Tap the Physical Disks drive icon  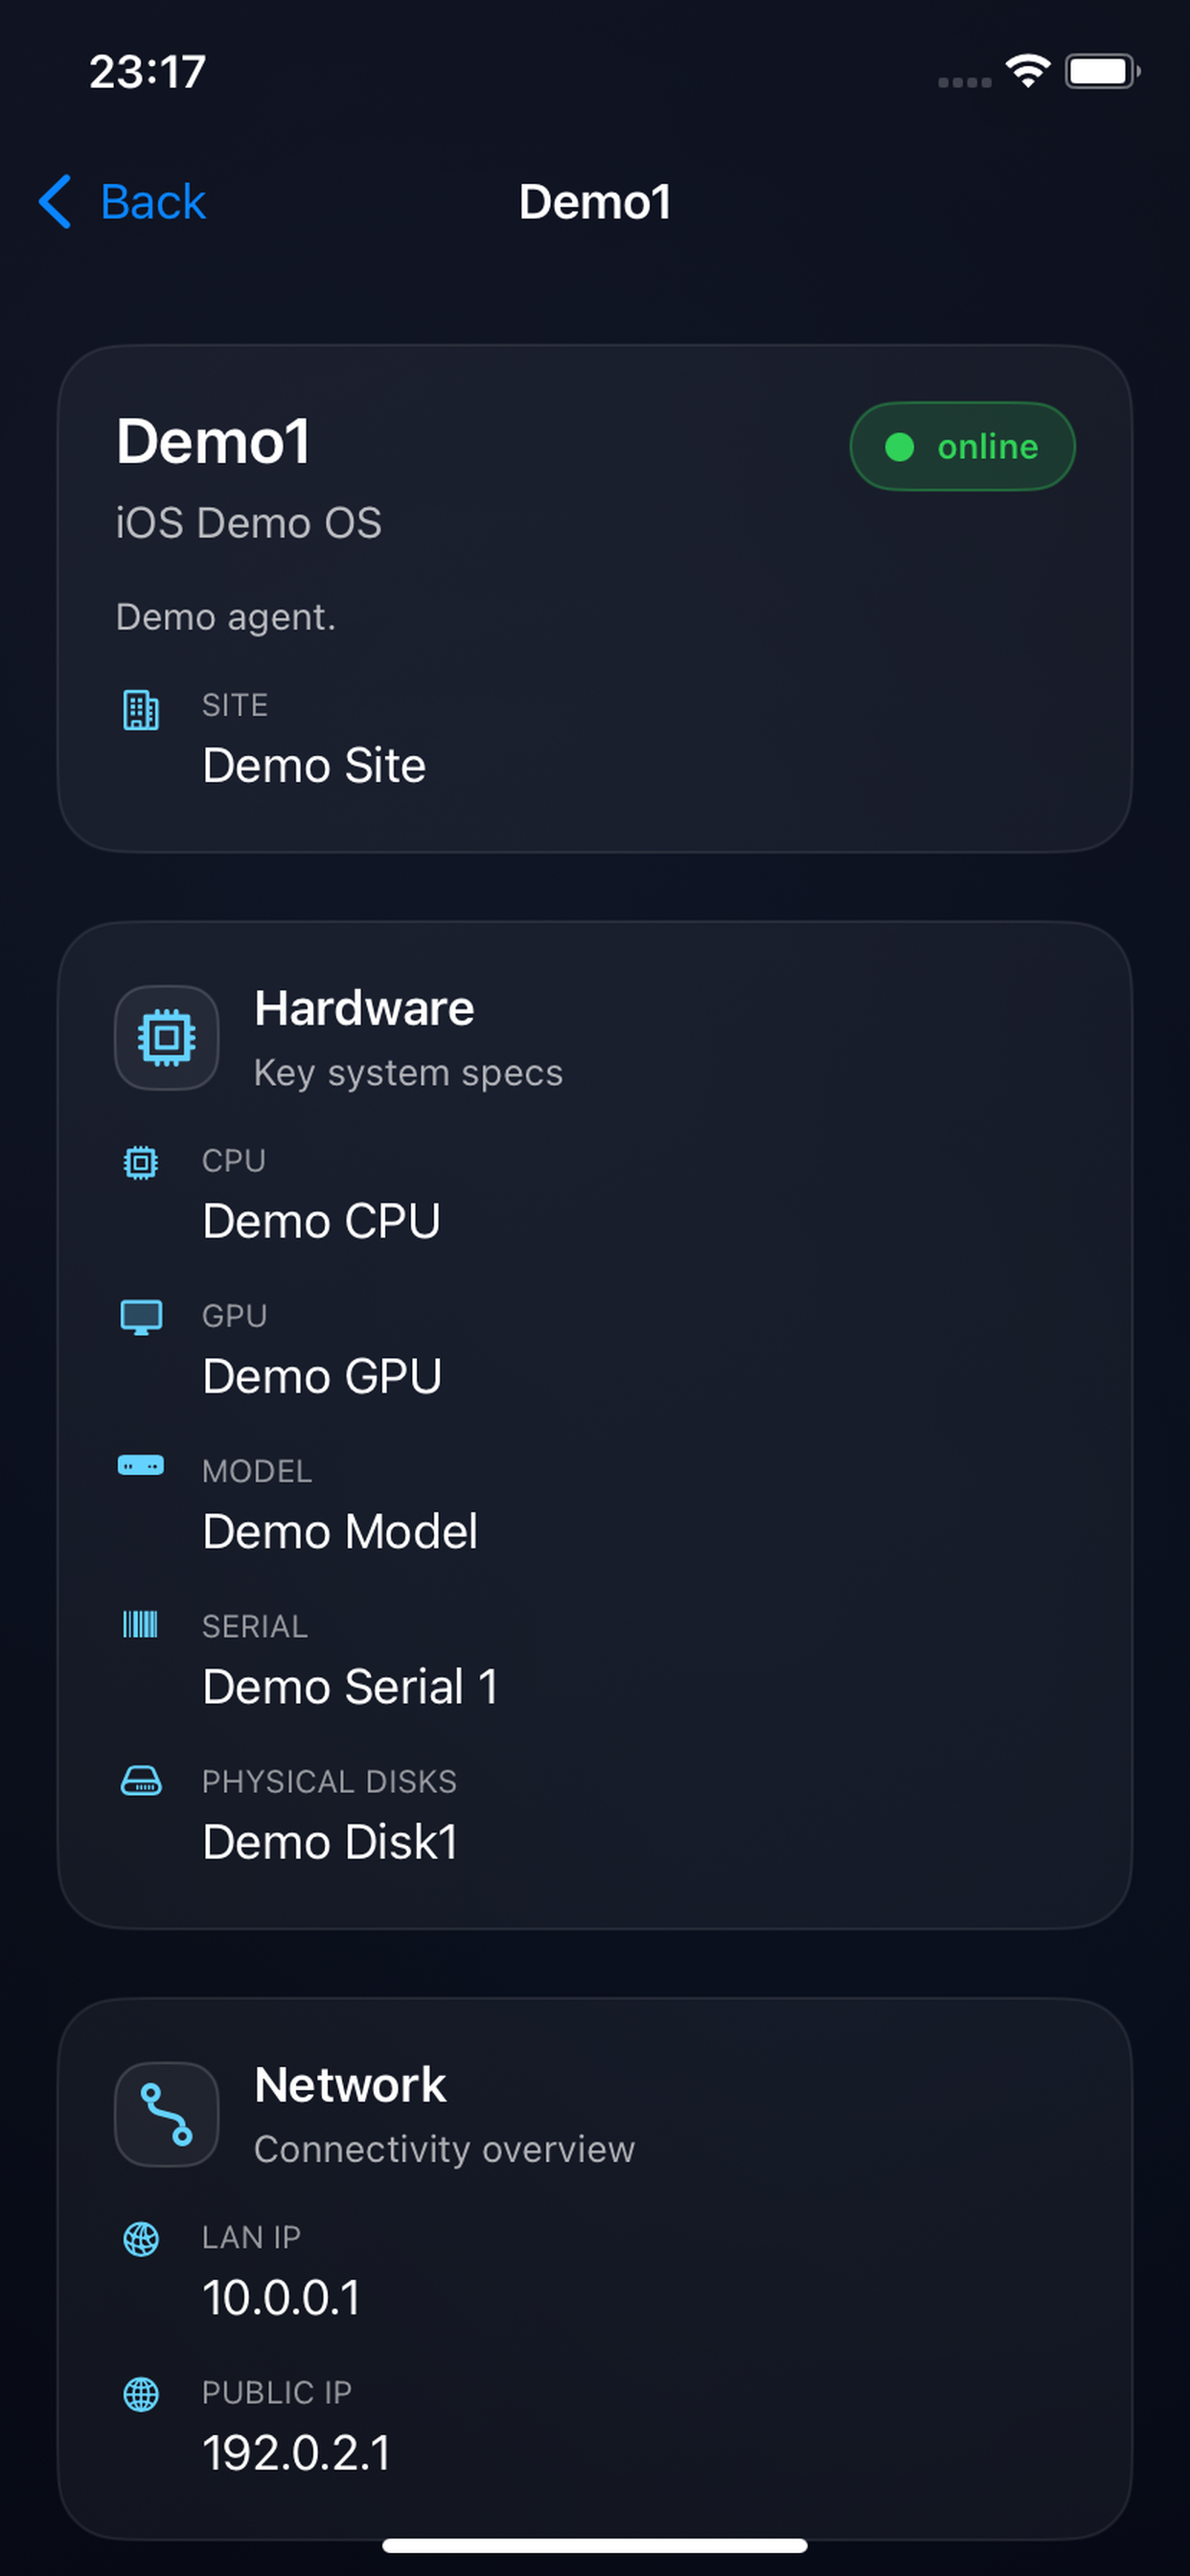click(x=141, y=1781)
